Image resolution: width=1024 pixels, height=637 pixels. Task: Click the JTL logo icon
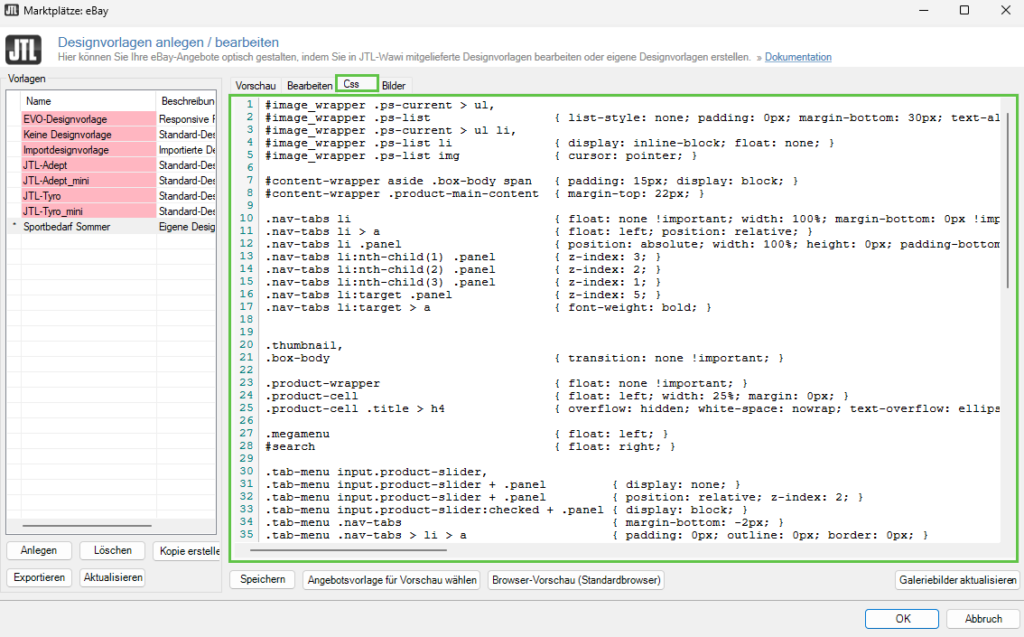pyautogui.click(x=24, y=49)
